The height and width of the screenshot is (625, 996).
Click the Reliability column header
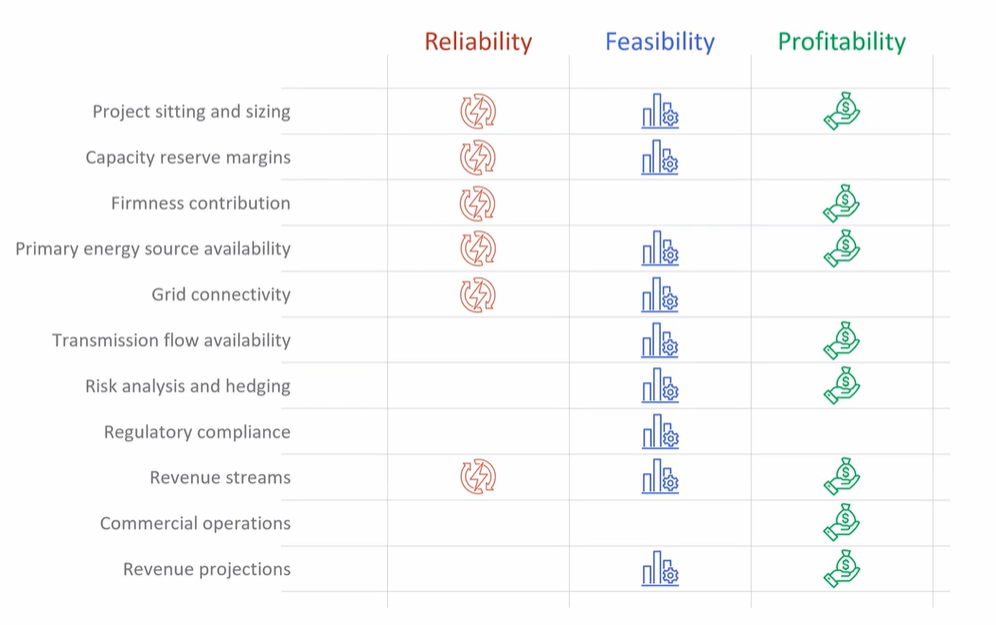pyautogui.click(x=478, y=42)
